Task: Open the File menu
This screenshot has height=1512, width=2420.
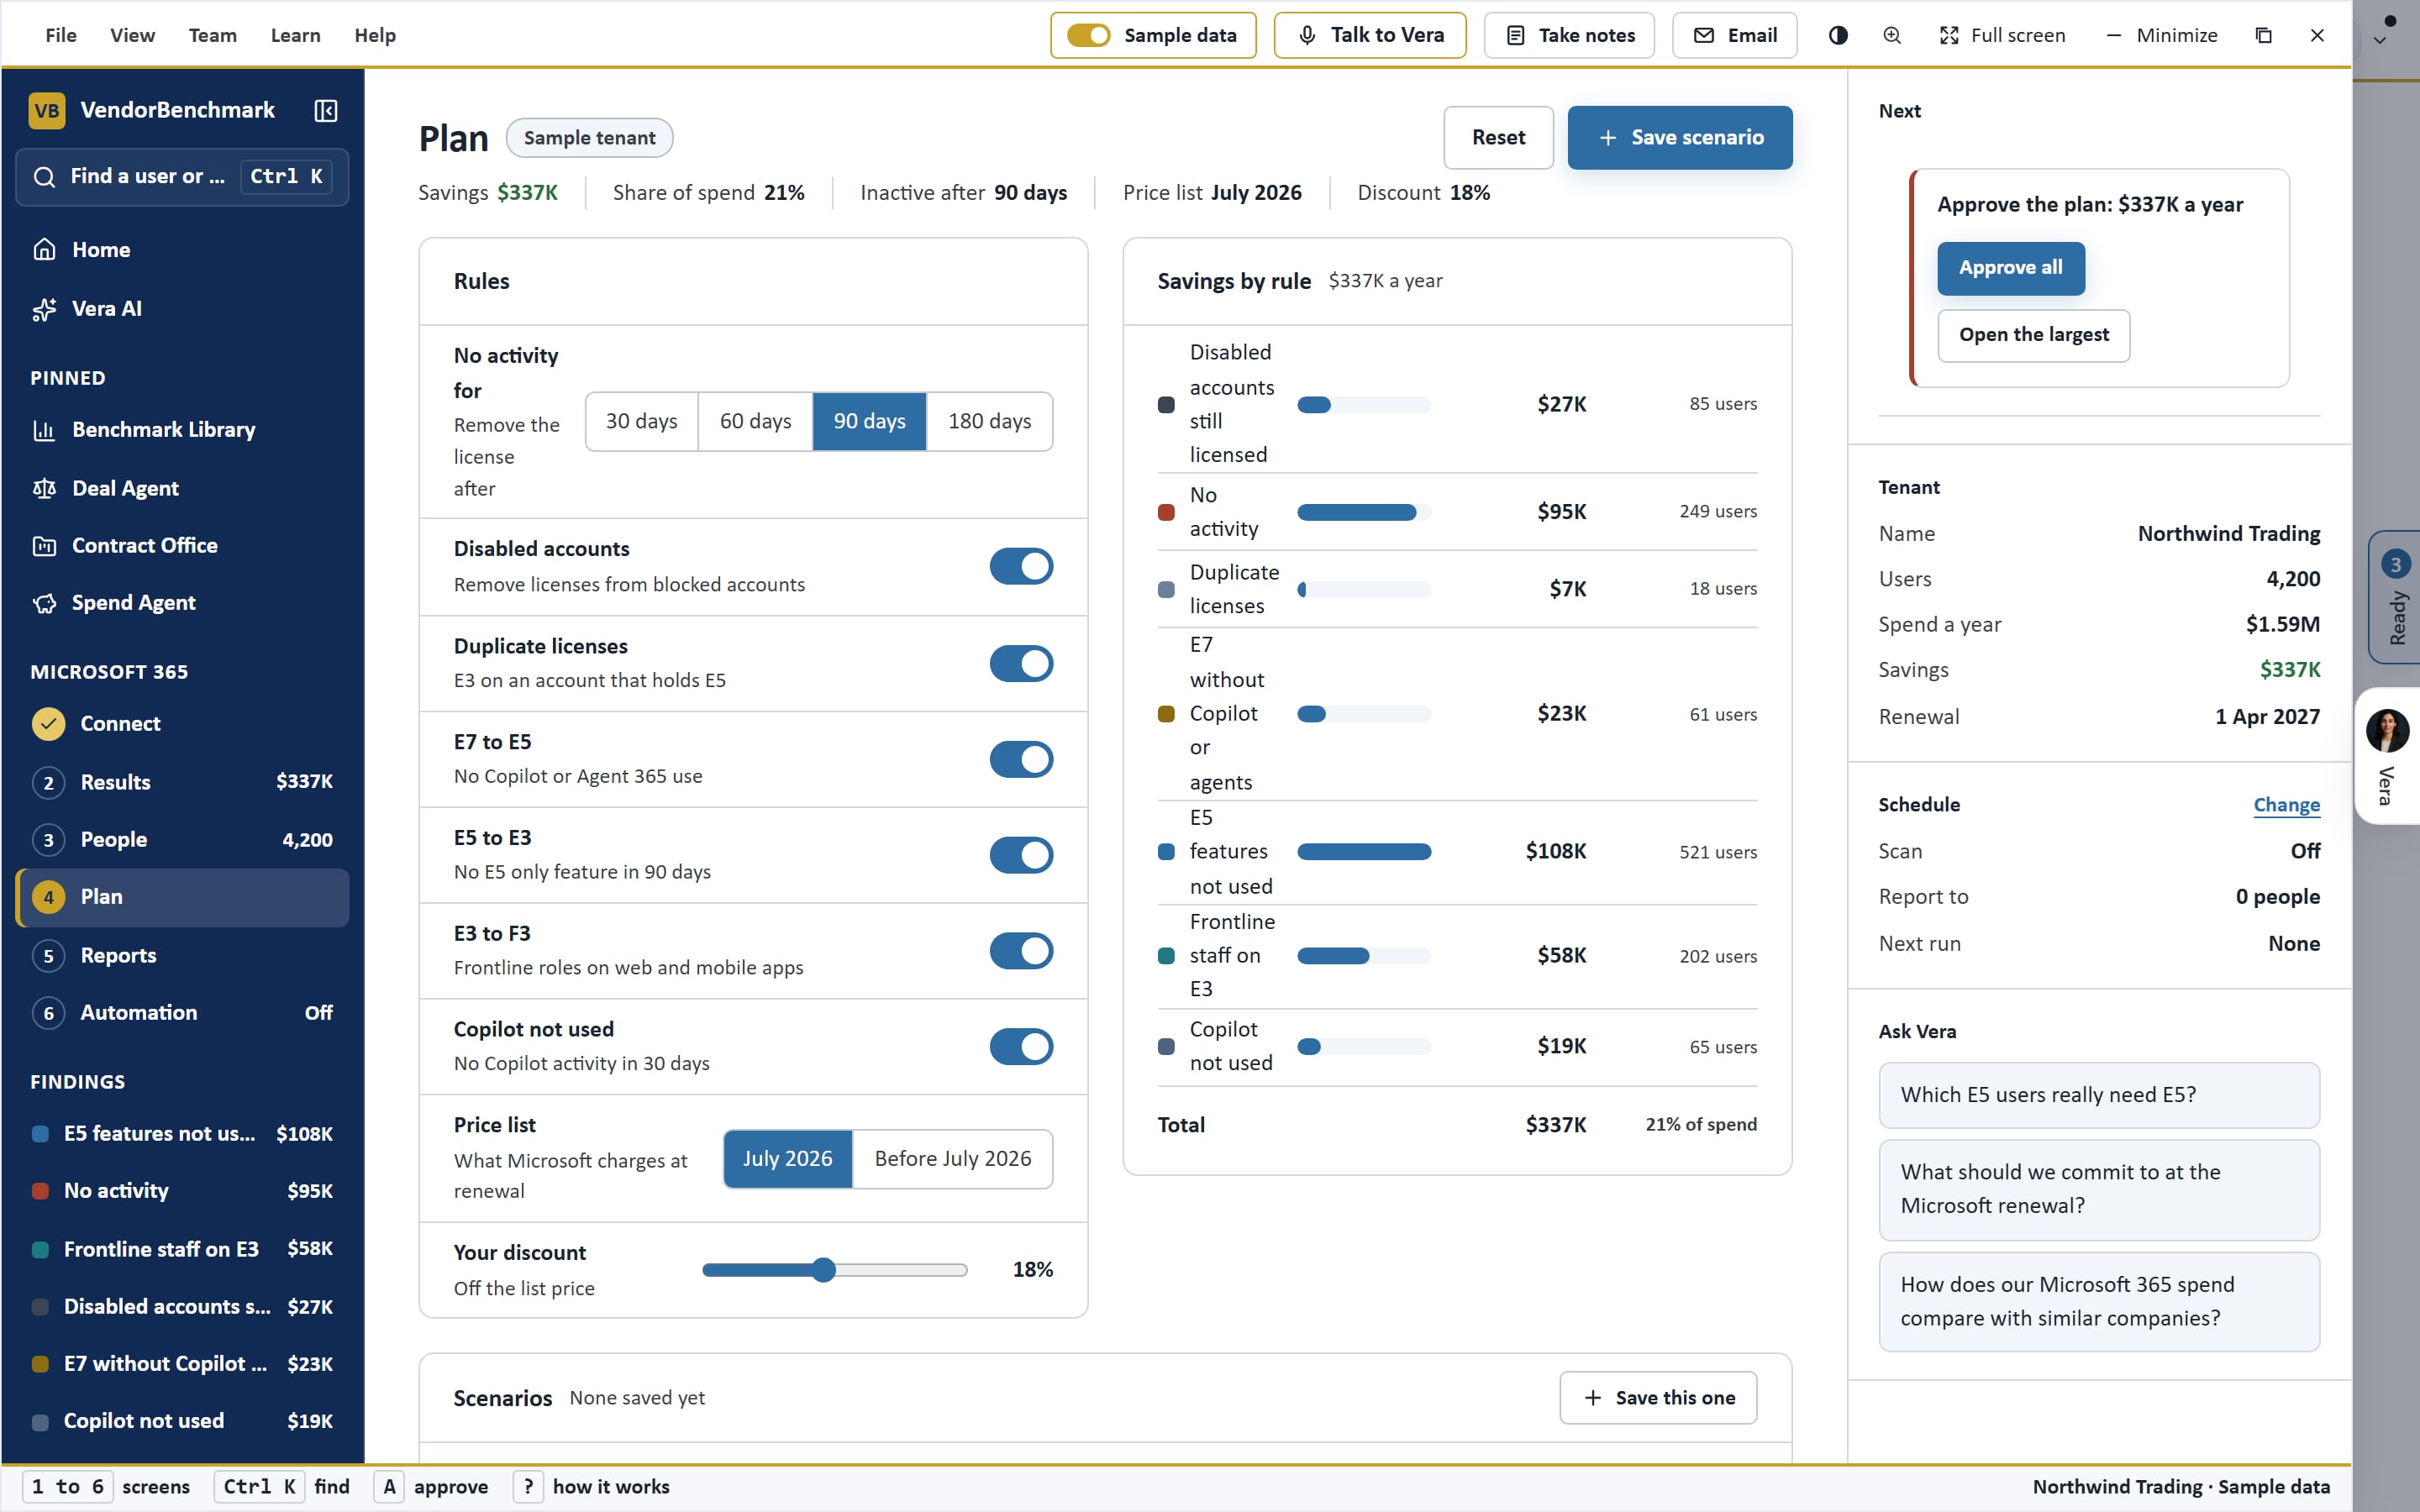Action: coord(60,35)
